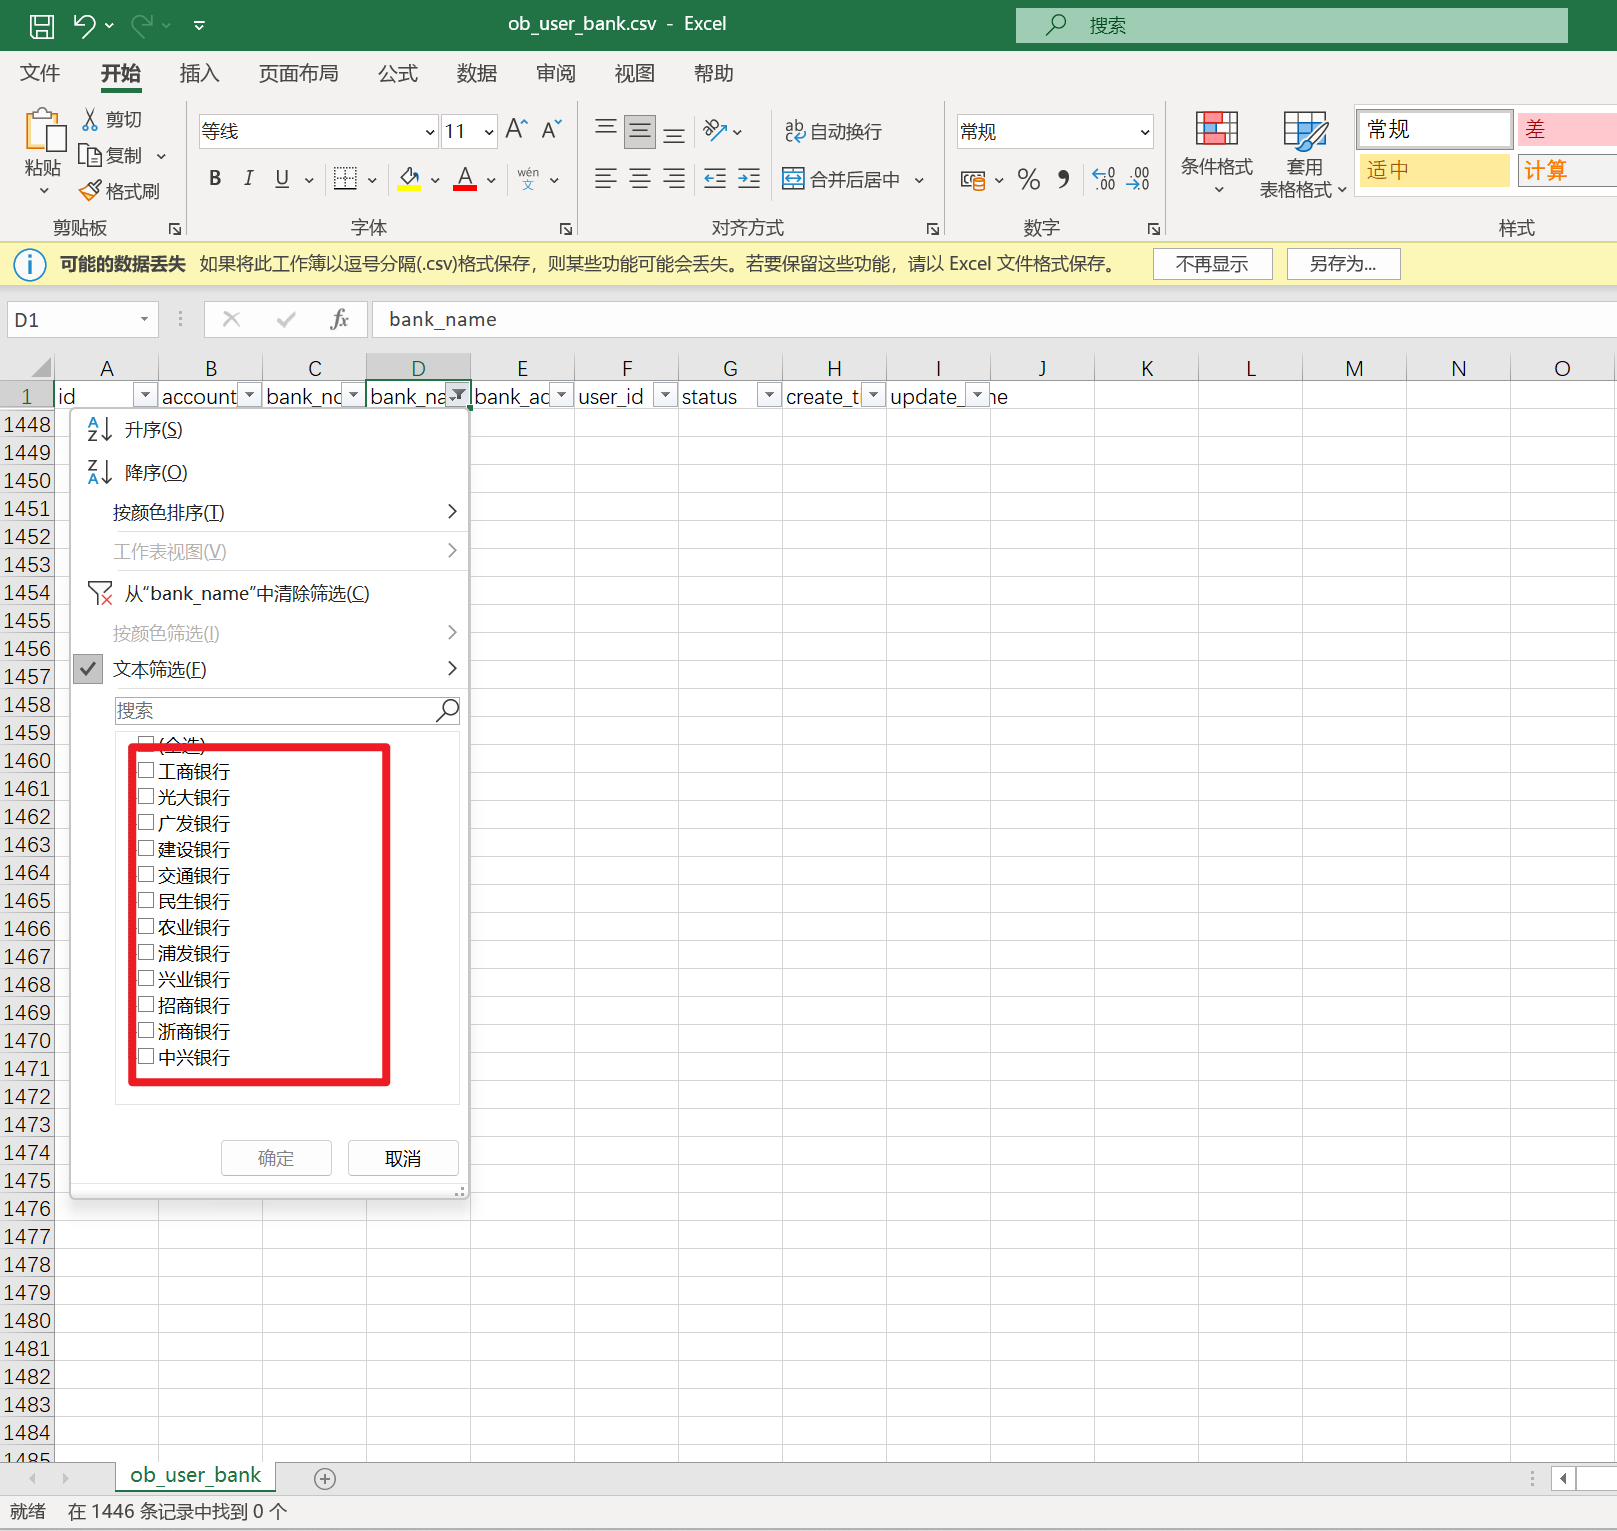Click the text orientation icon
Image resolution: width=1617 pixels, height=1531 pixels.
click(x=715, y=130)
